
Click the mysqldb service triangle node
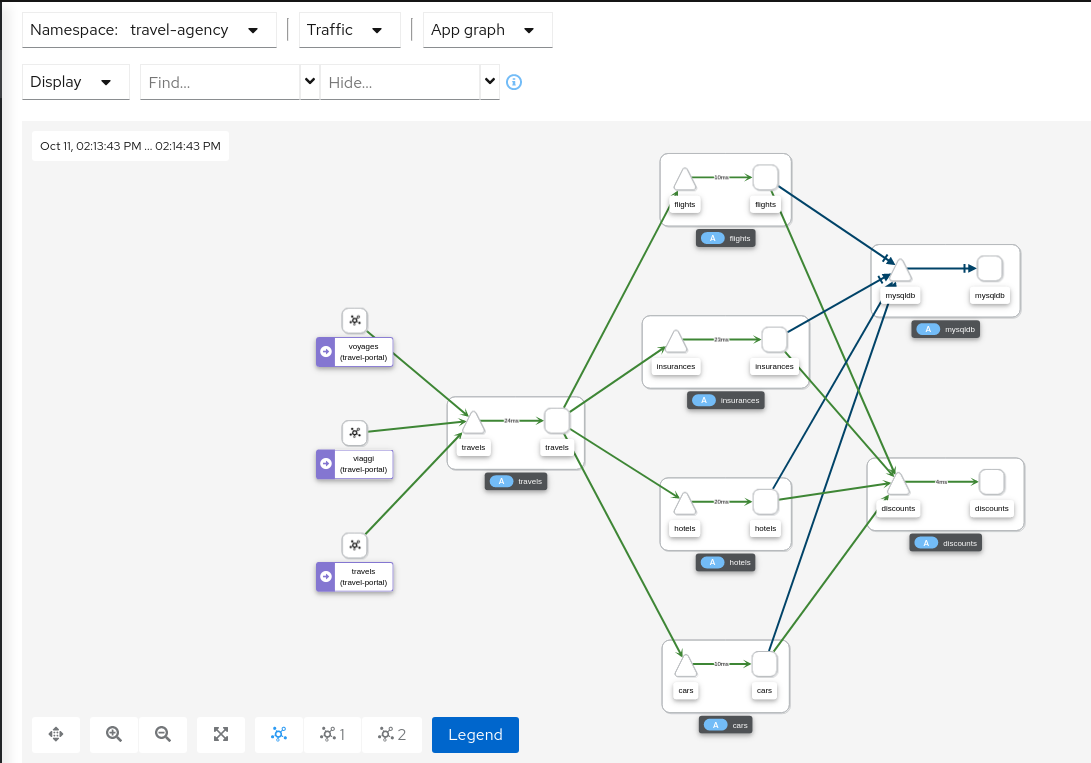(x=900, y=271)
